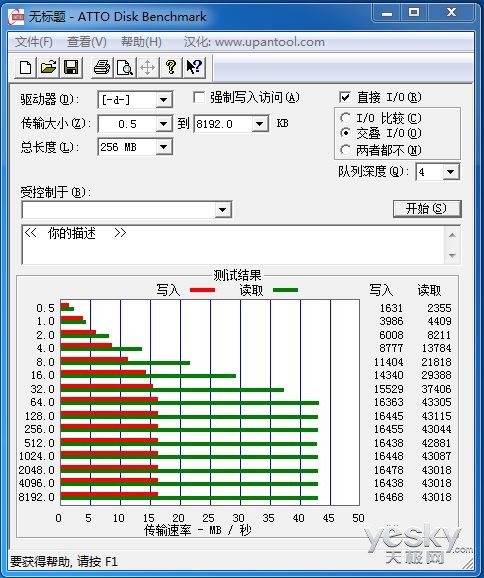This screenshot has height=578, width=484.
Task: Select the I/O 比较 radio option
Action: (345, 118)
